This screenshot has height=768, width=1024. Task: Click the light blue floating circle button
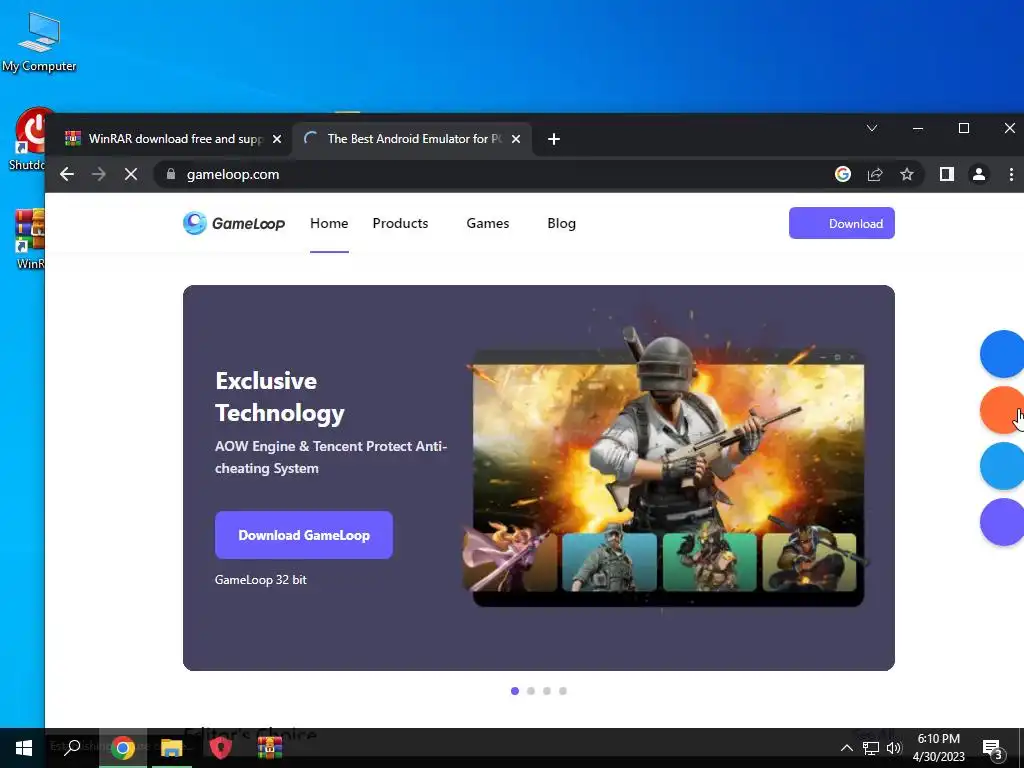point(1002,466)
